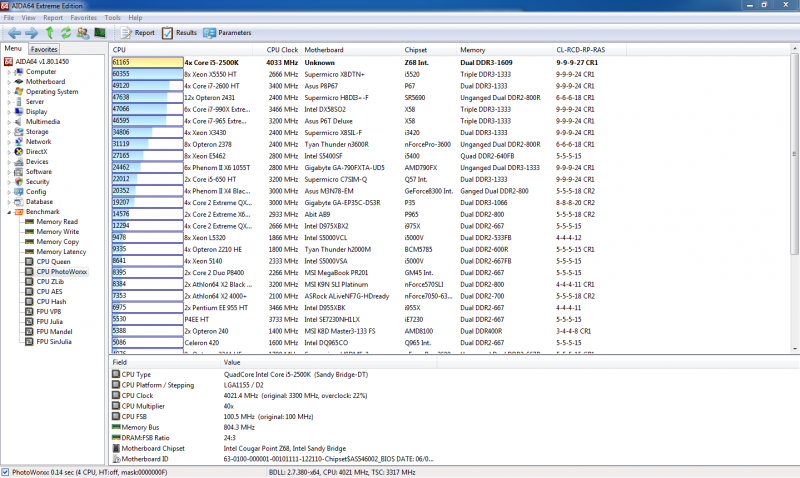Sort by the Motherboard column header
Screen dimensions: 800x478
pos(352,50)
